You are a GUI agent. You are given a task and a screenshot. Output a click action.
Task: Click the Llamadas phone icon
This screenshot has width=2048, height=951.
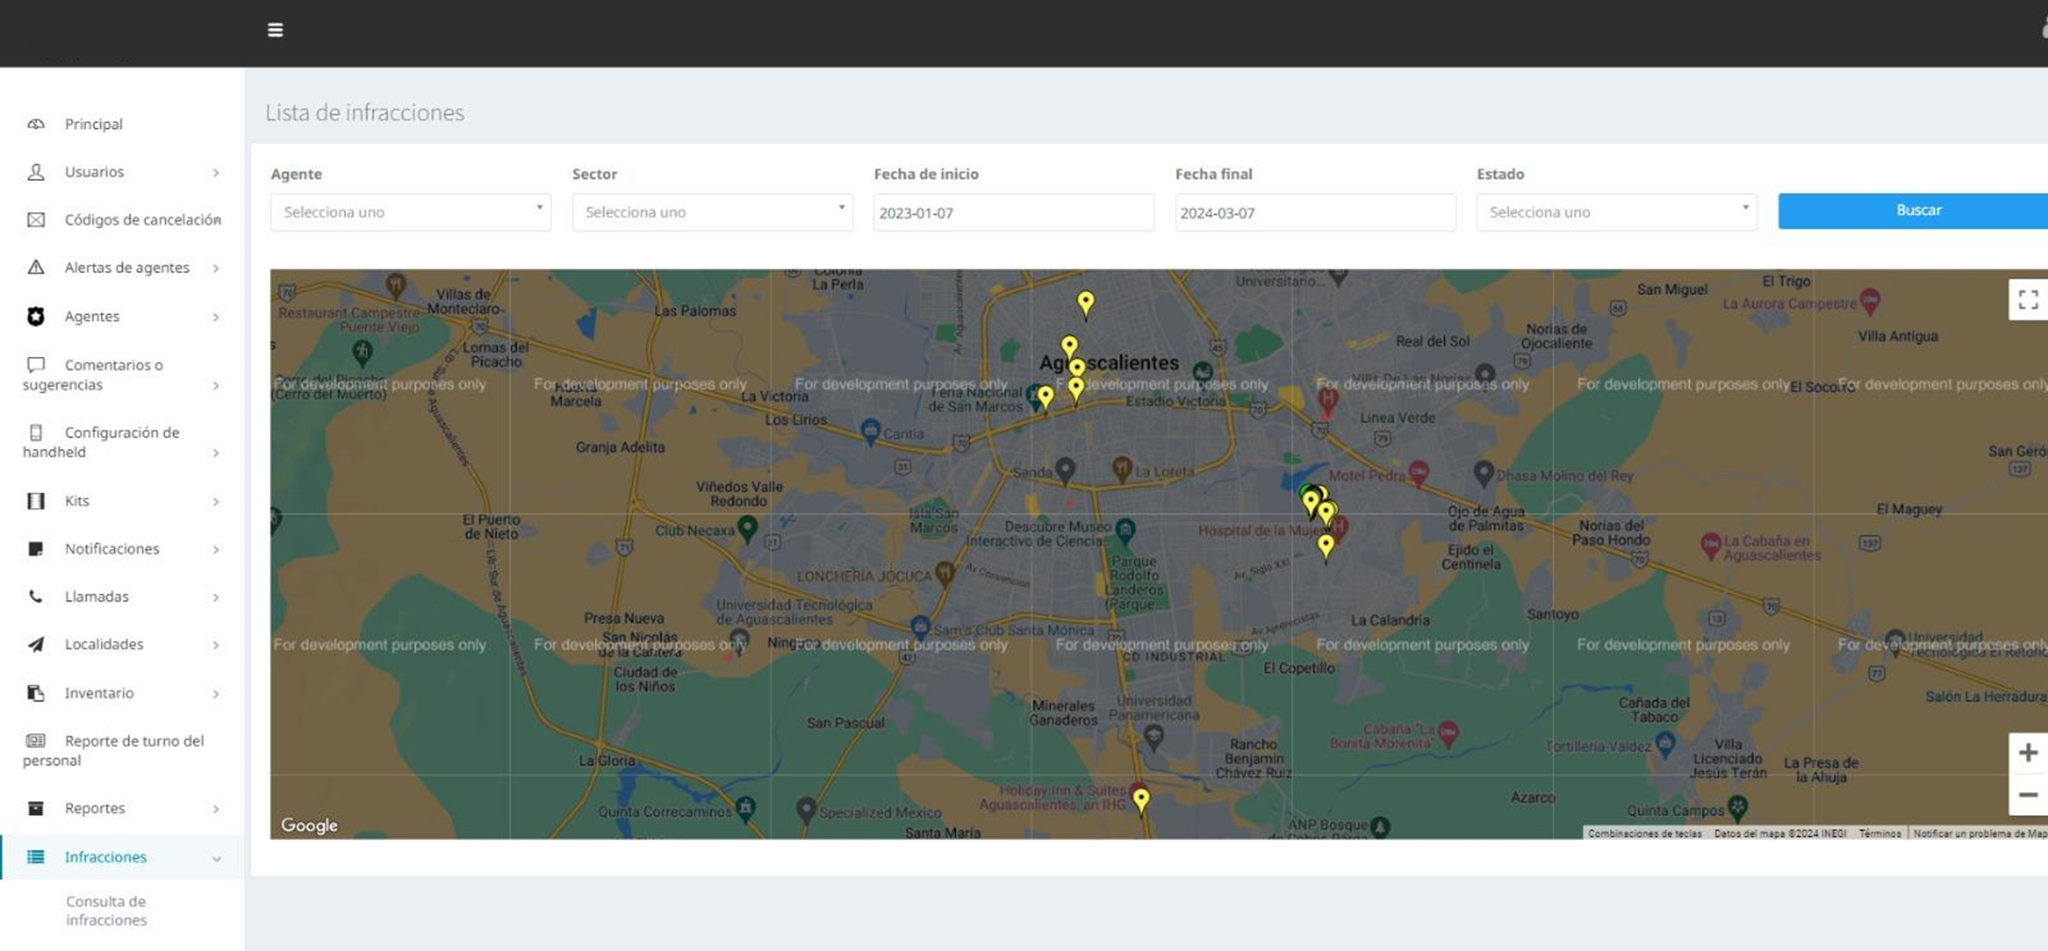pos(36,597)
